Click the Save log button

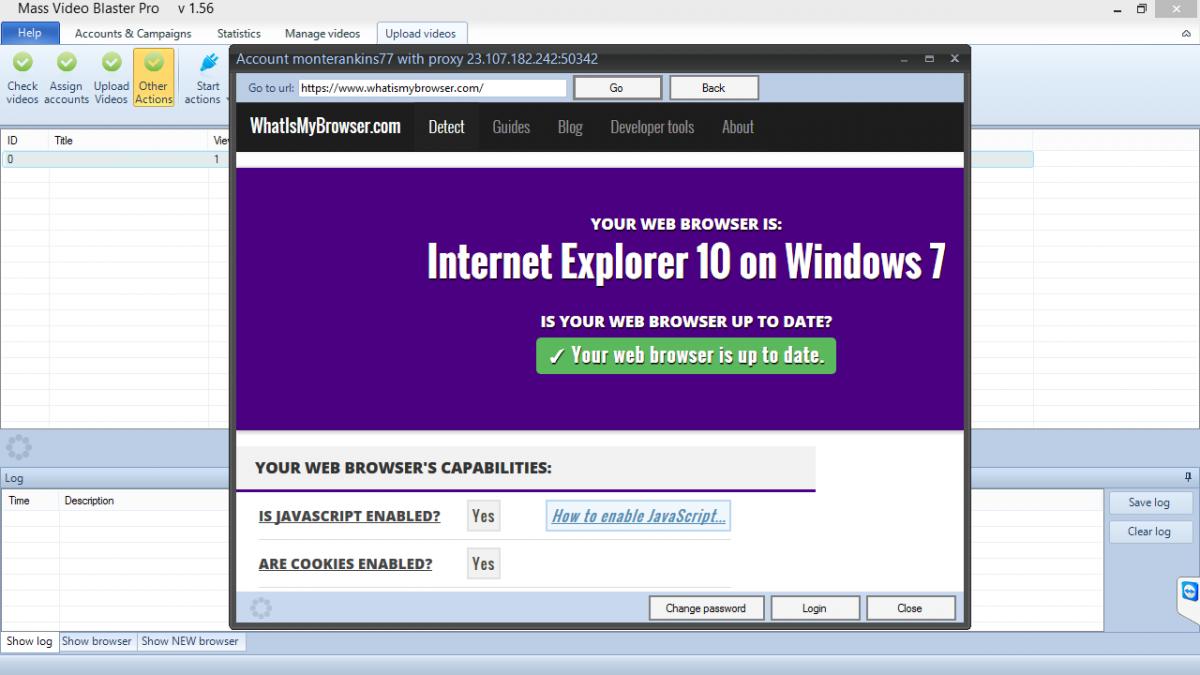[x=1149, y=503]
